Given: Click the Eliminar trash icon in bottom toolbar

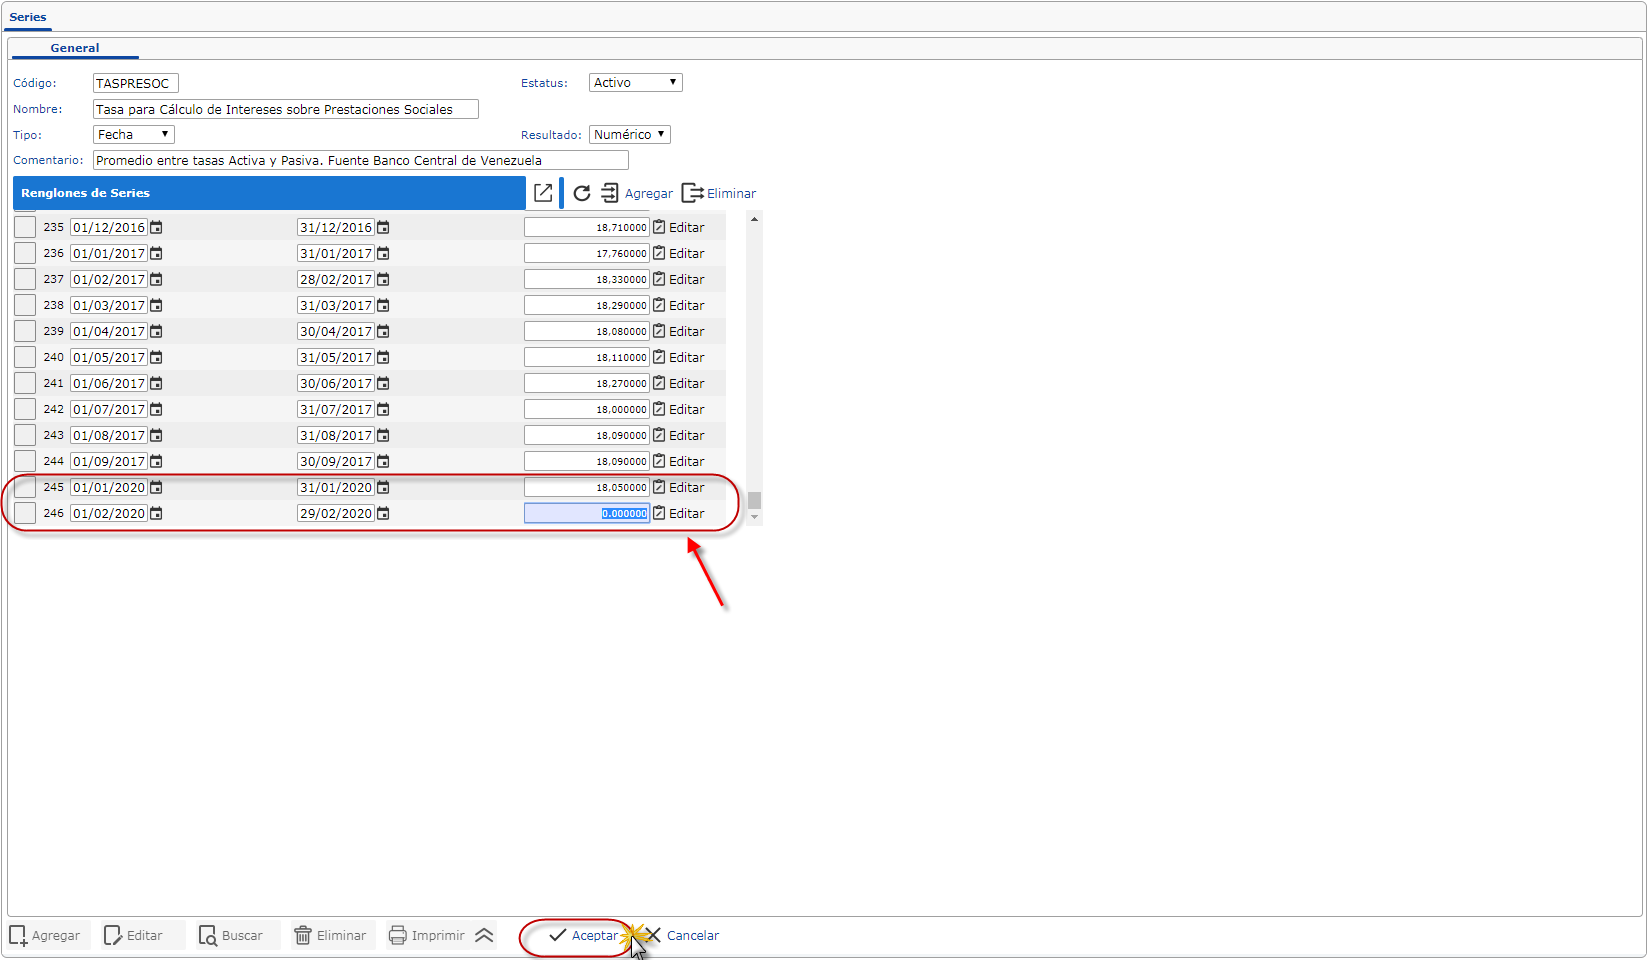Looking at the screenshot, I should coord(302,936).
